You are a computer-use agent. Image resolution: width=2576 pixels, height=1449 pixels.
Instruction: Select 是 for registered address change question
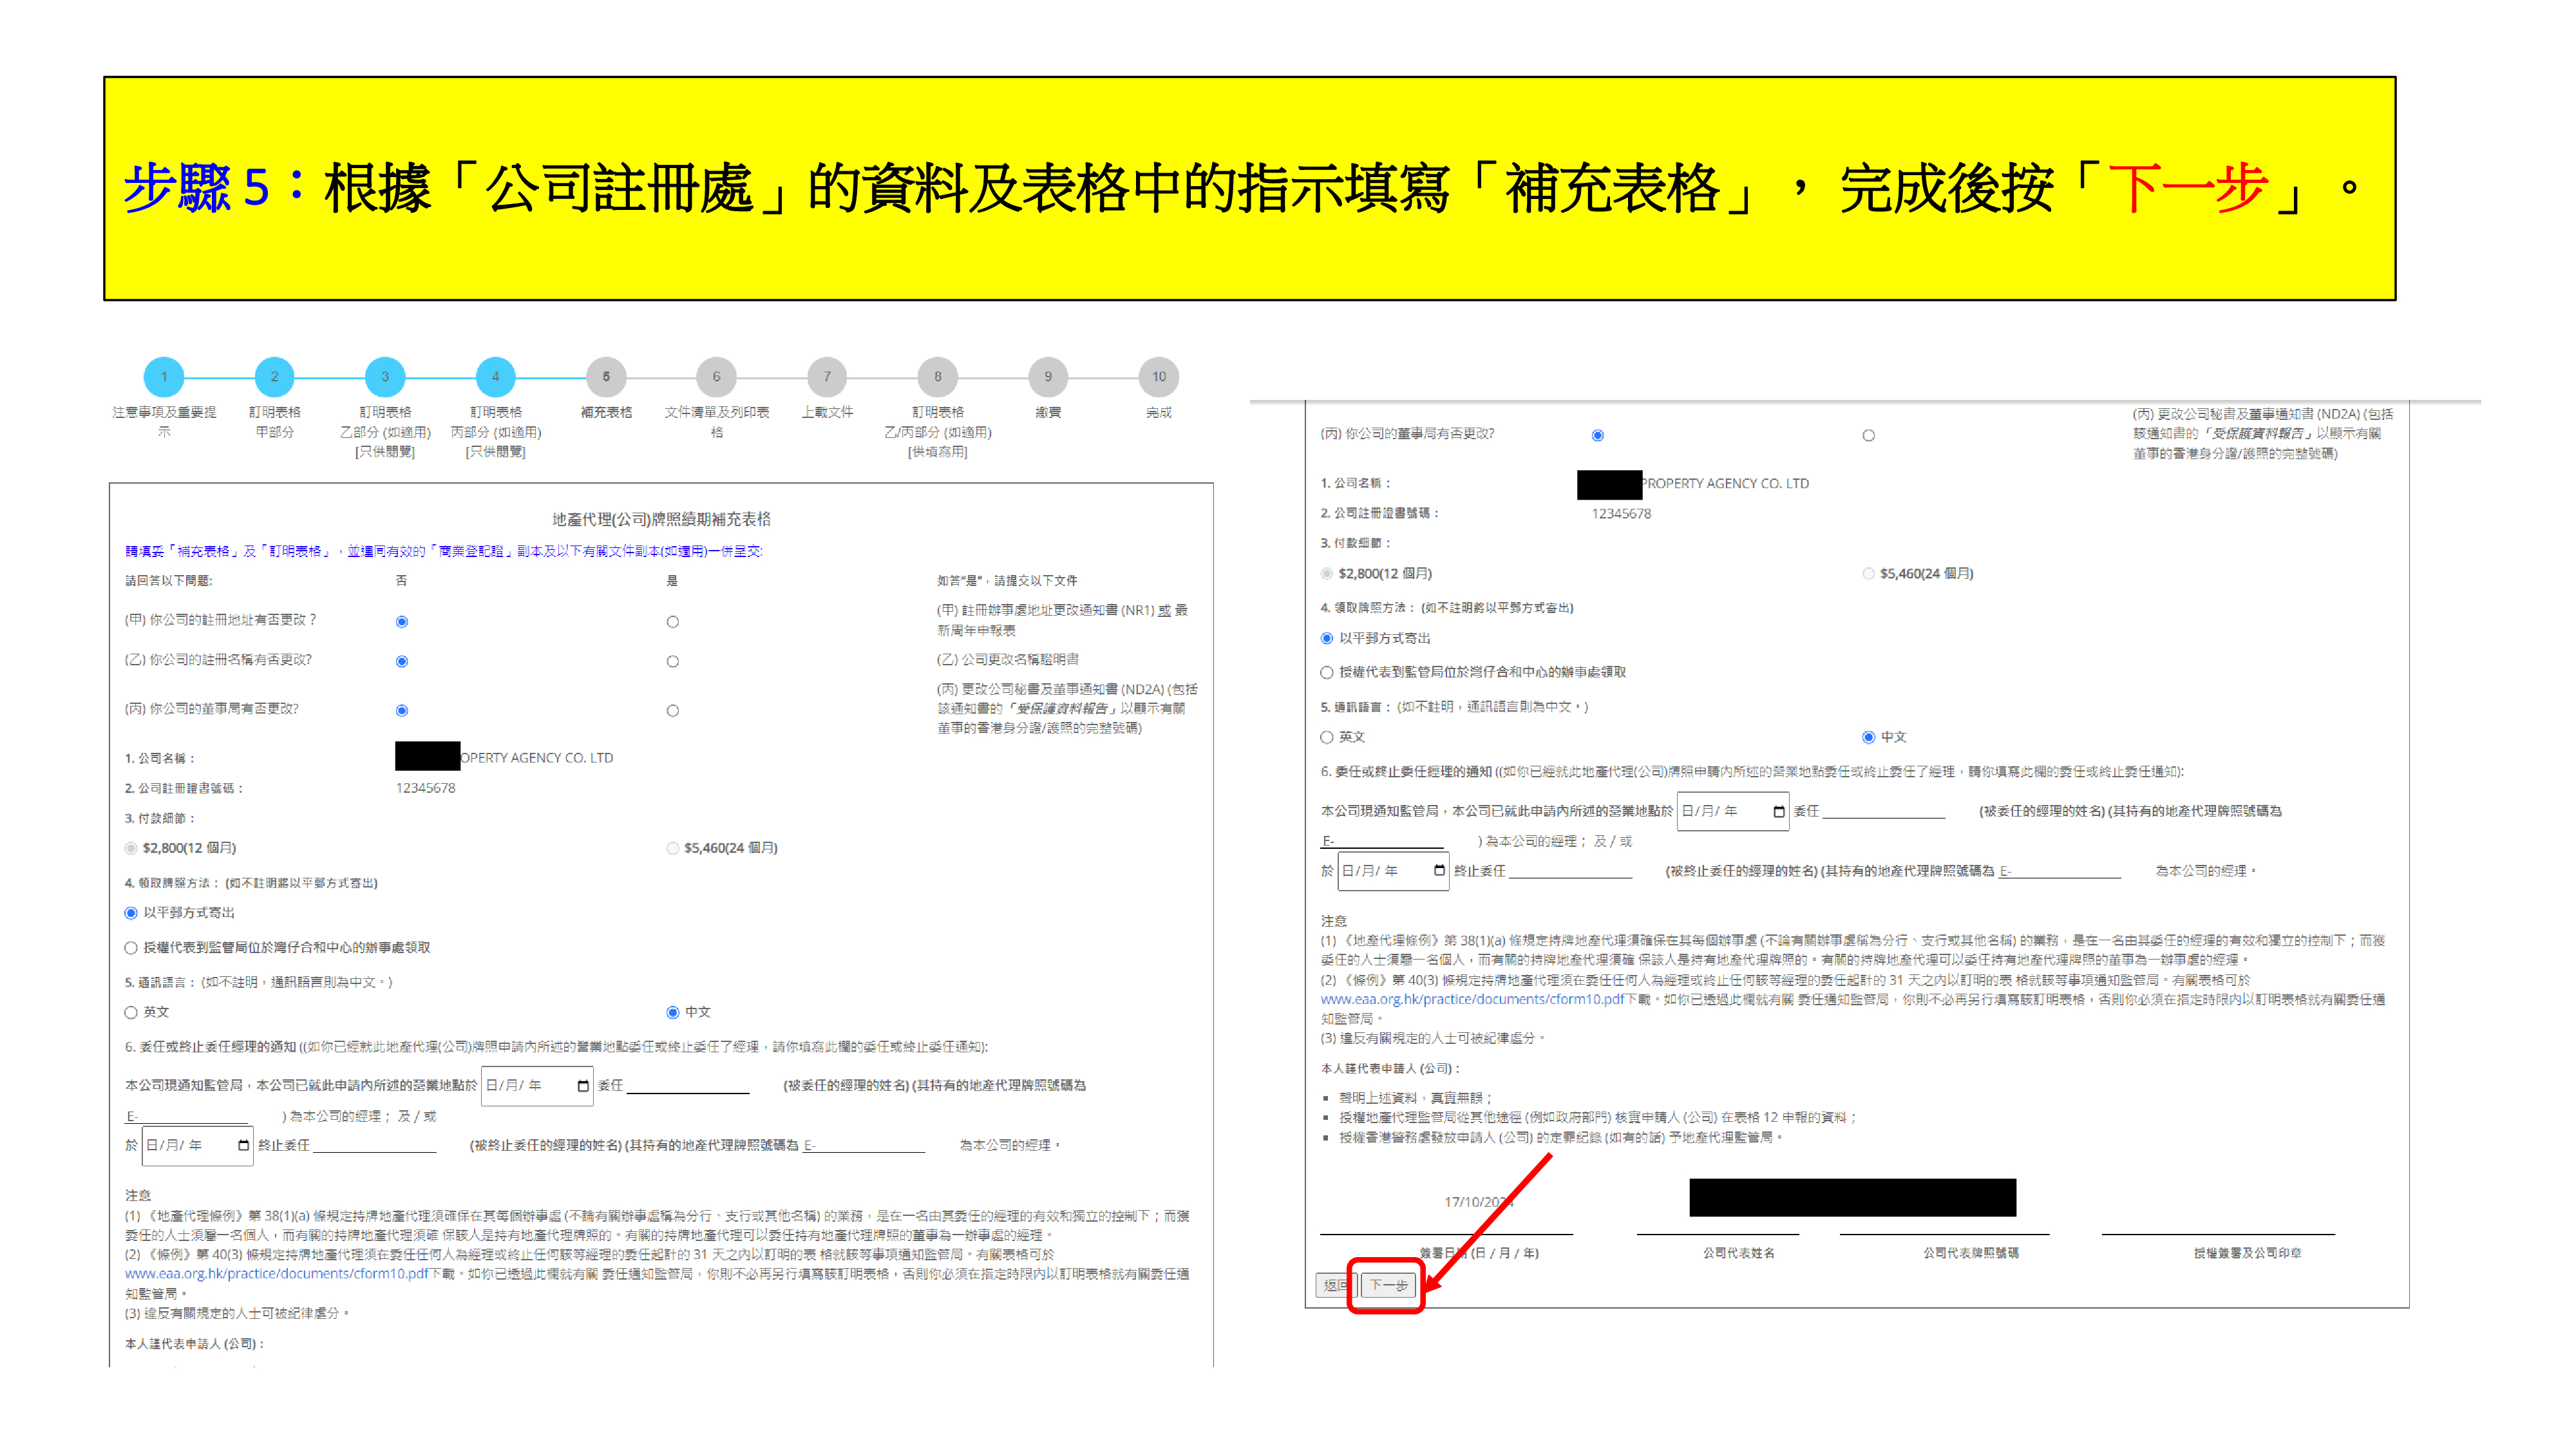click(x=673, y=622)
